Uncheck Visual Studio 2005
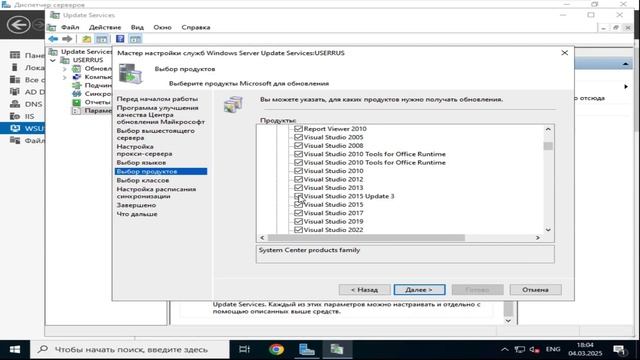The width and height of the screenshot is (640, 360). (298, 137)
